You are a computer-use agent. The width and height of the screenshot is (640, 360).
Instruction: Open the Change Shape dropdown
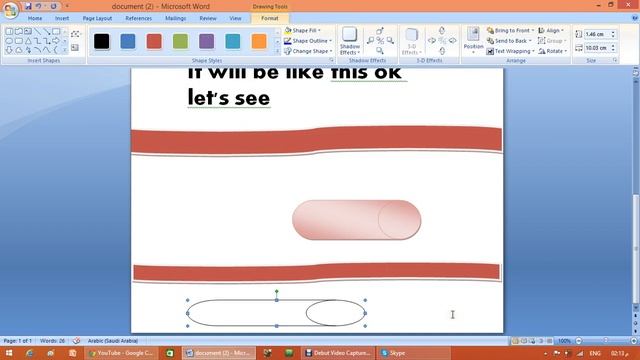point(308,51)
